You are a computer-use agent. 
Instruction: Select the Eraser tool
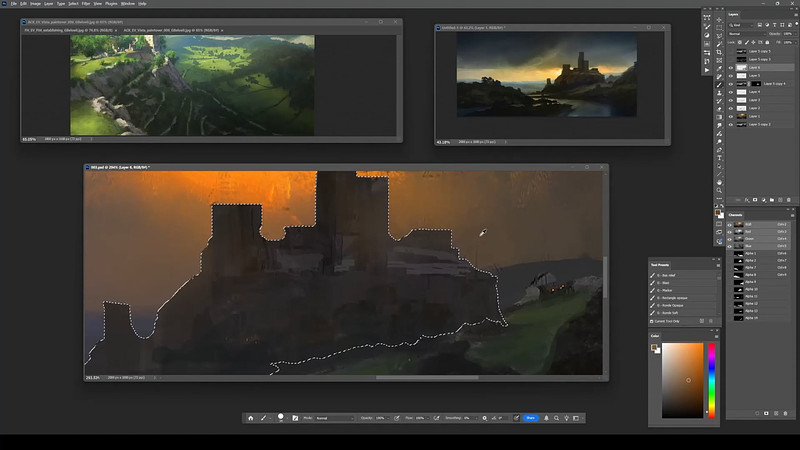pyautogui.click(x=719, y=109)
